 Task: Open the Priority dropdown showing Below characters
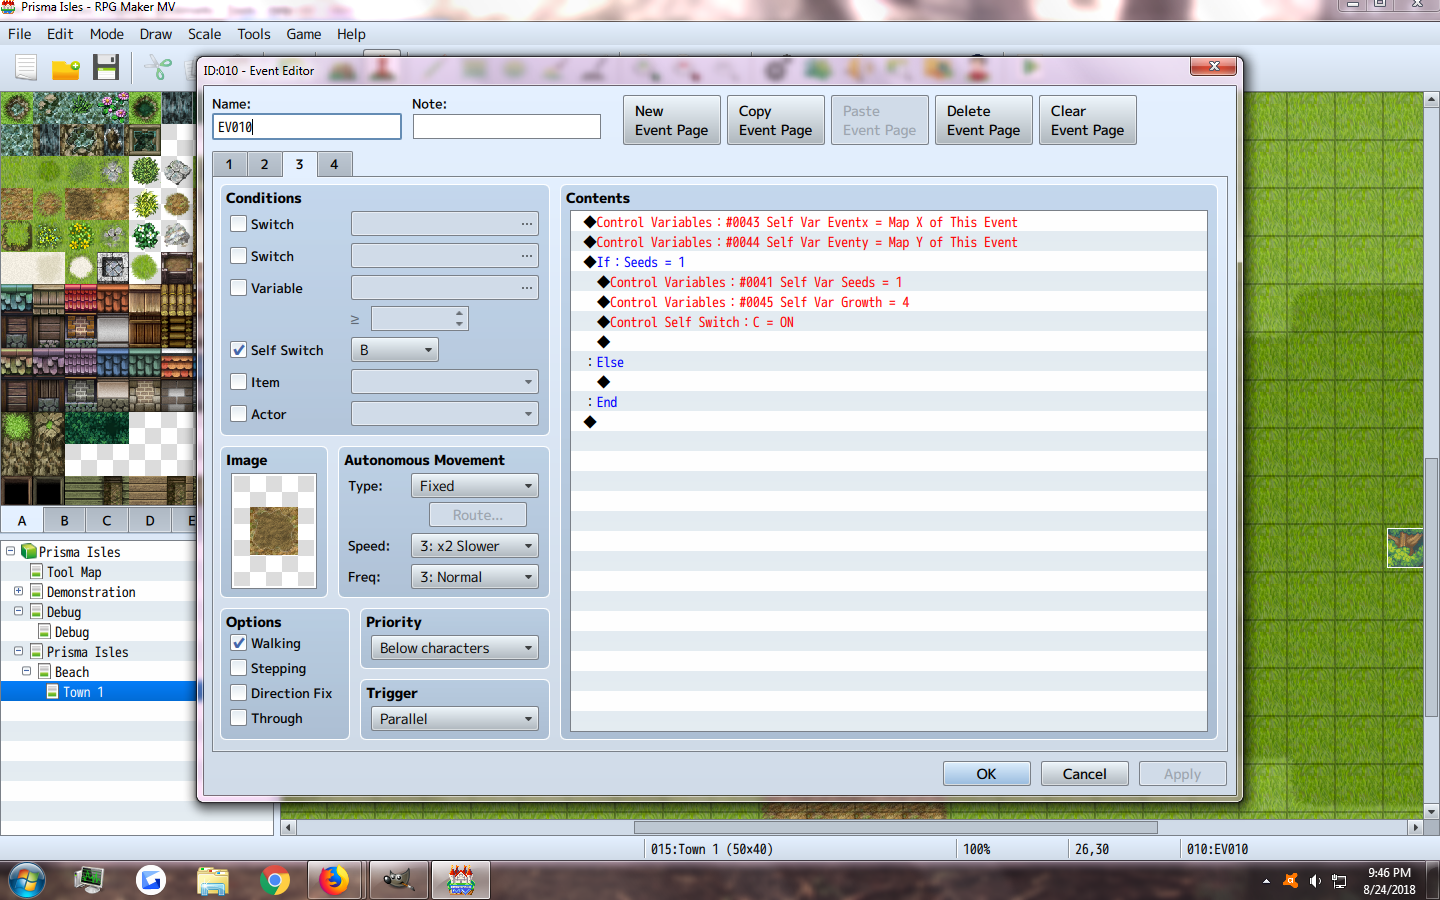[455, 648]
